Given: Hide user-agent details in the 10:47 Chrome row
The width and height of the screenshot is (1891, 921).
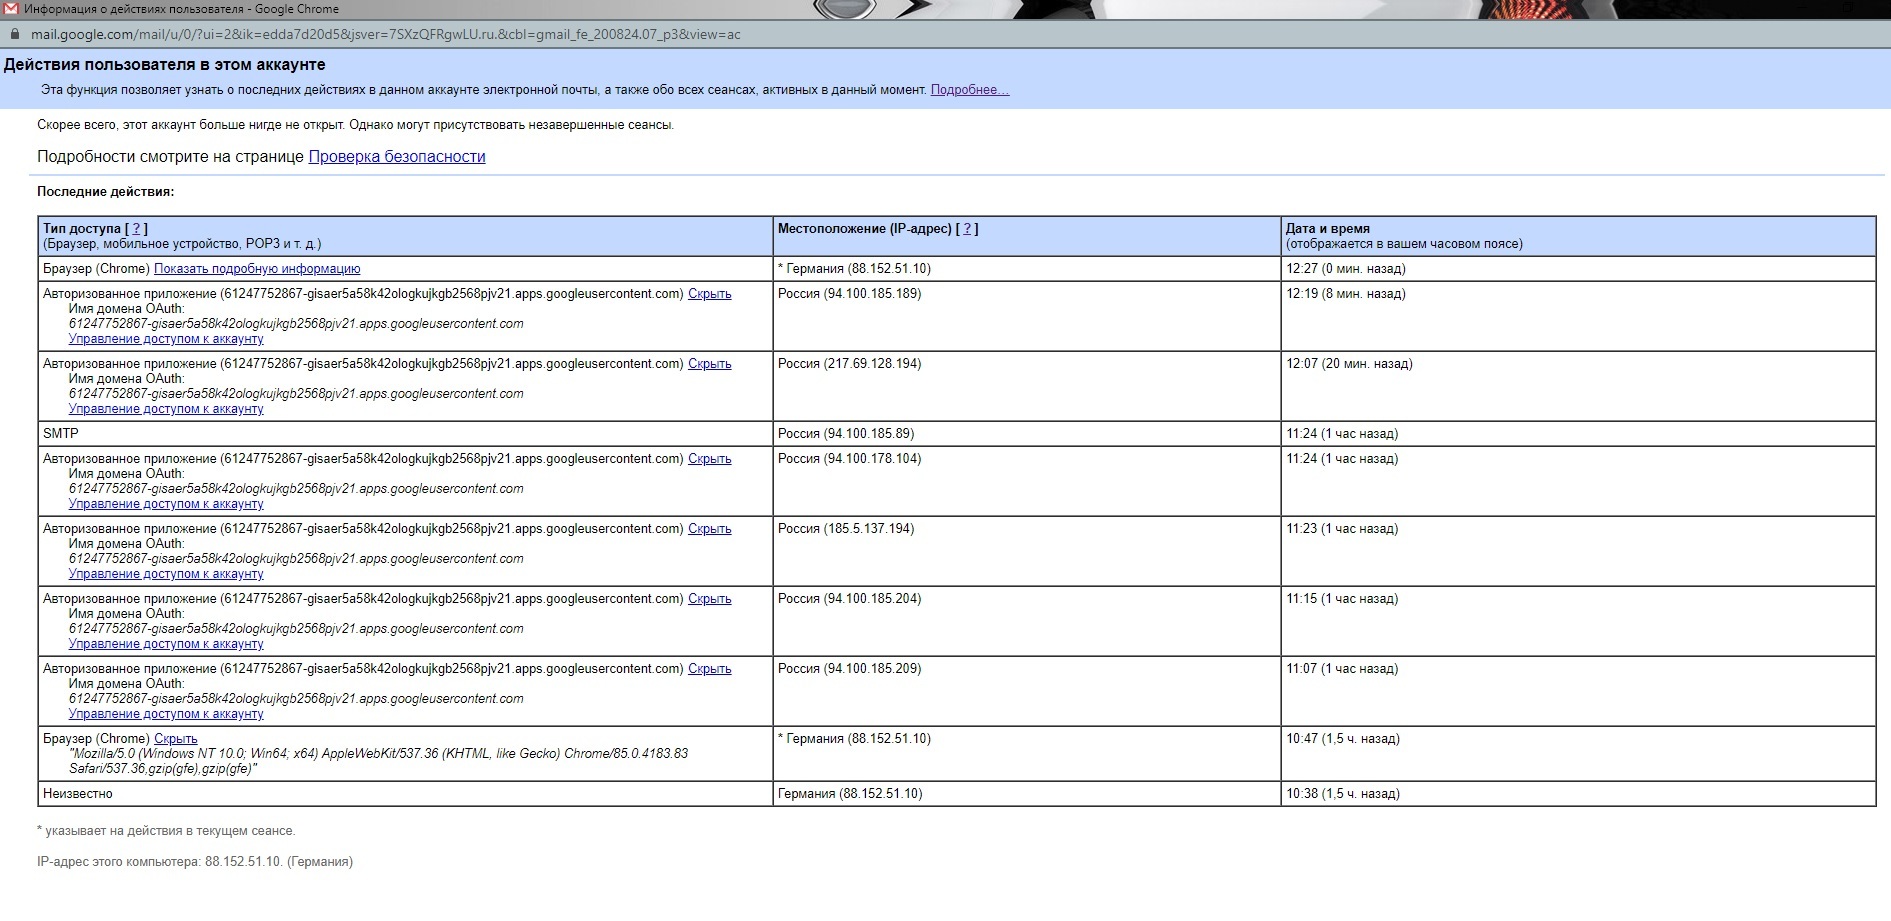Looking at the screenshot, I should click(175, 739).
